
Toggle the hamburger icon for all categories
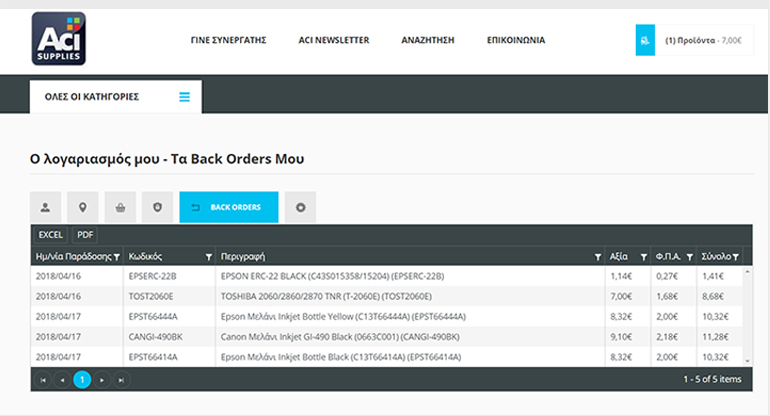point(184,97)
